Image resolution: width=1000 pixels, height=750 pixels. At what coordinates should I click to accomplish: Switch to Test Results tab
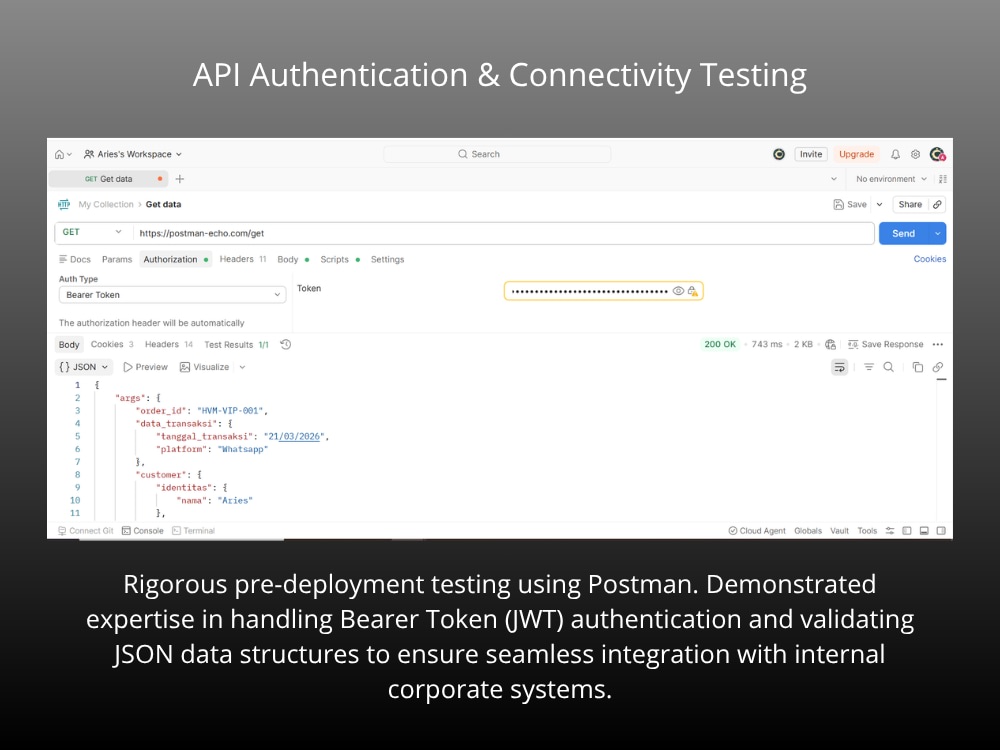click(236, 344)
